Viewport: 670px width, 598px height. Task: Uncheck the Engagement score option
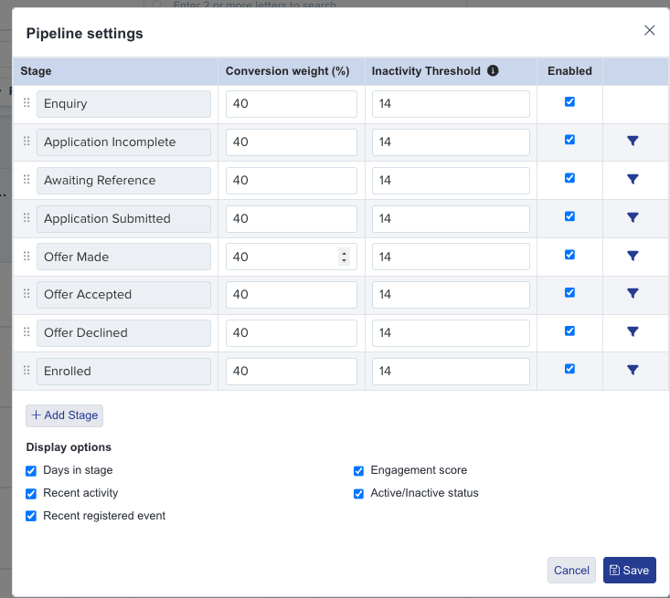359,471
